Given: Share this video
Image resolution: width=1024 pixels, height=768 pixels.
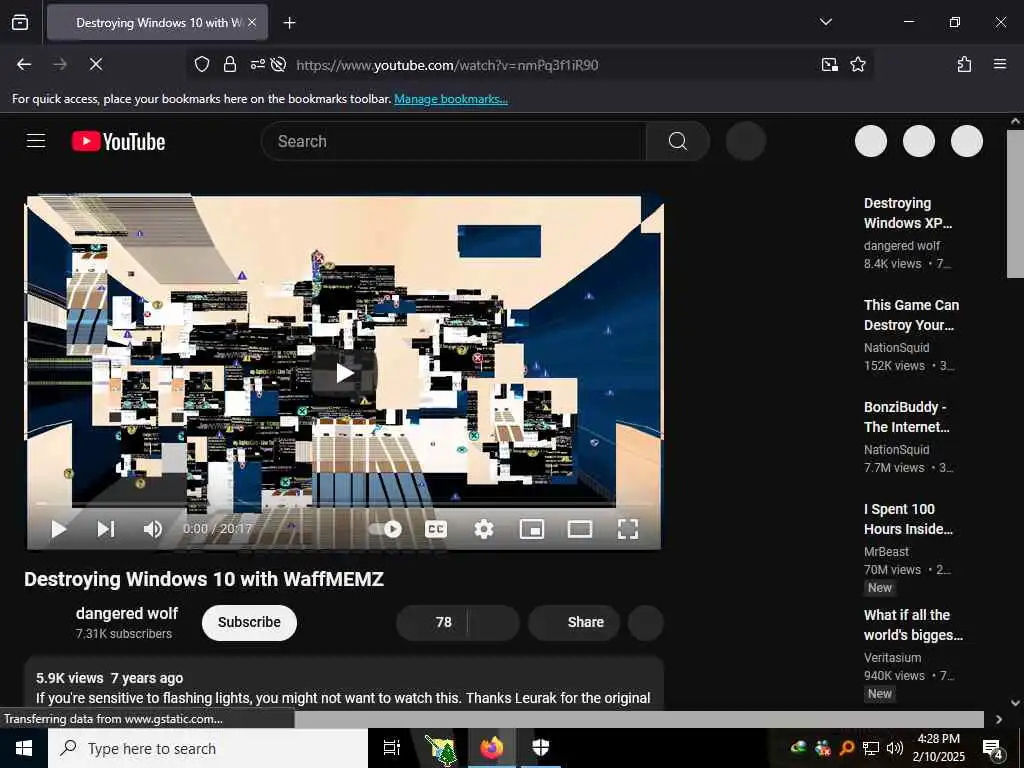Looking at the screenshot, I should point(573,622).
